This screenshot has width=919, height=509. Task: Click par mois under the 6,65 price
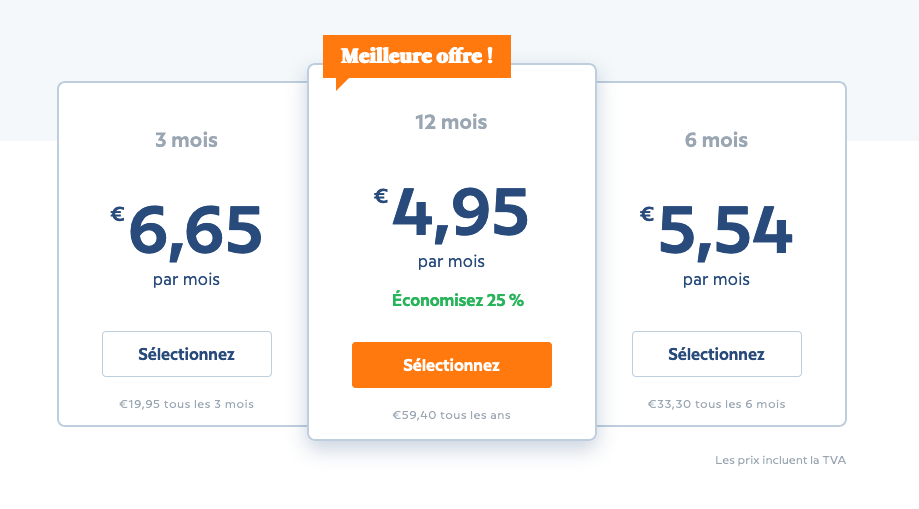(x=186, y=280)
